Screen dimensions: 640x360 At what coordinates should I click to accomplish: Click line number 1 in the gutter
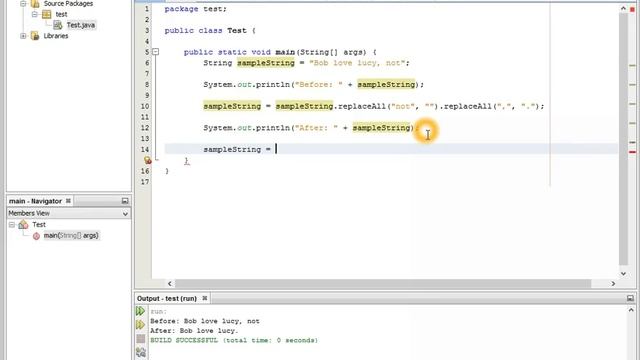click(x=147, y=9)
